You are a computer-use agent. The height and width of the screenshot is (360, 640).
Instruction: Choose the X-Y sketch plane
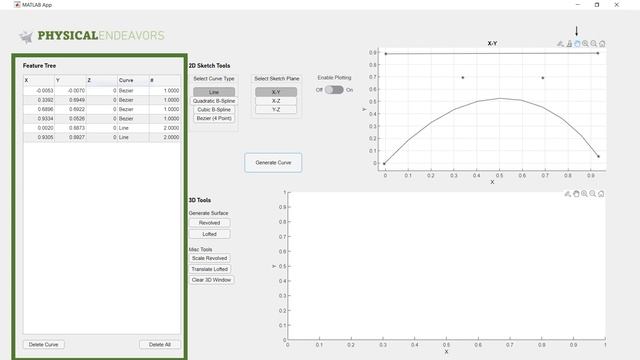(276, 92)
